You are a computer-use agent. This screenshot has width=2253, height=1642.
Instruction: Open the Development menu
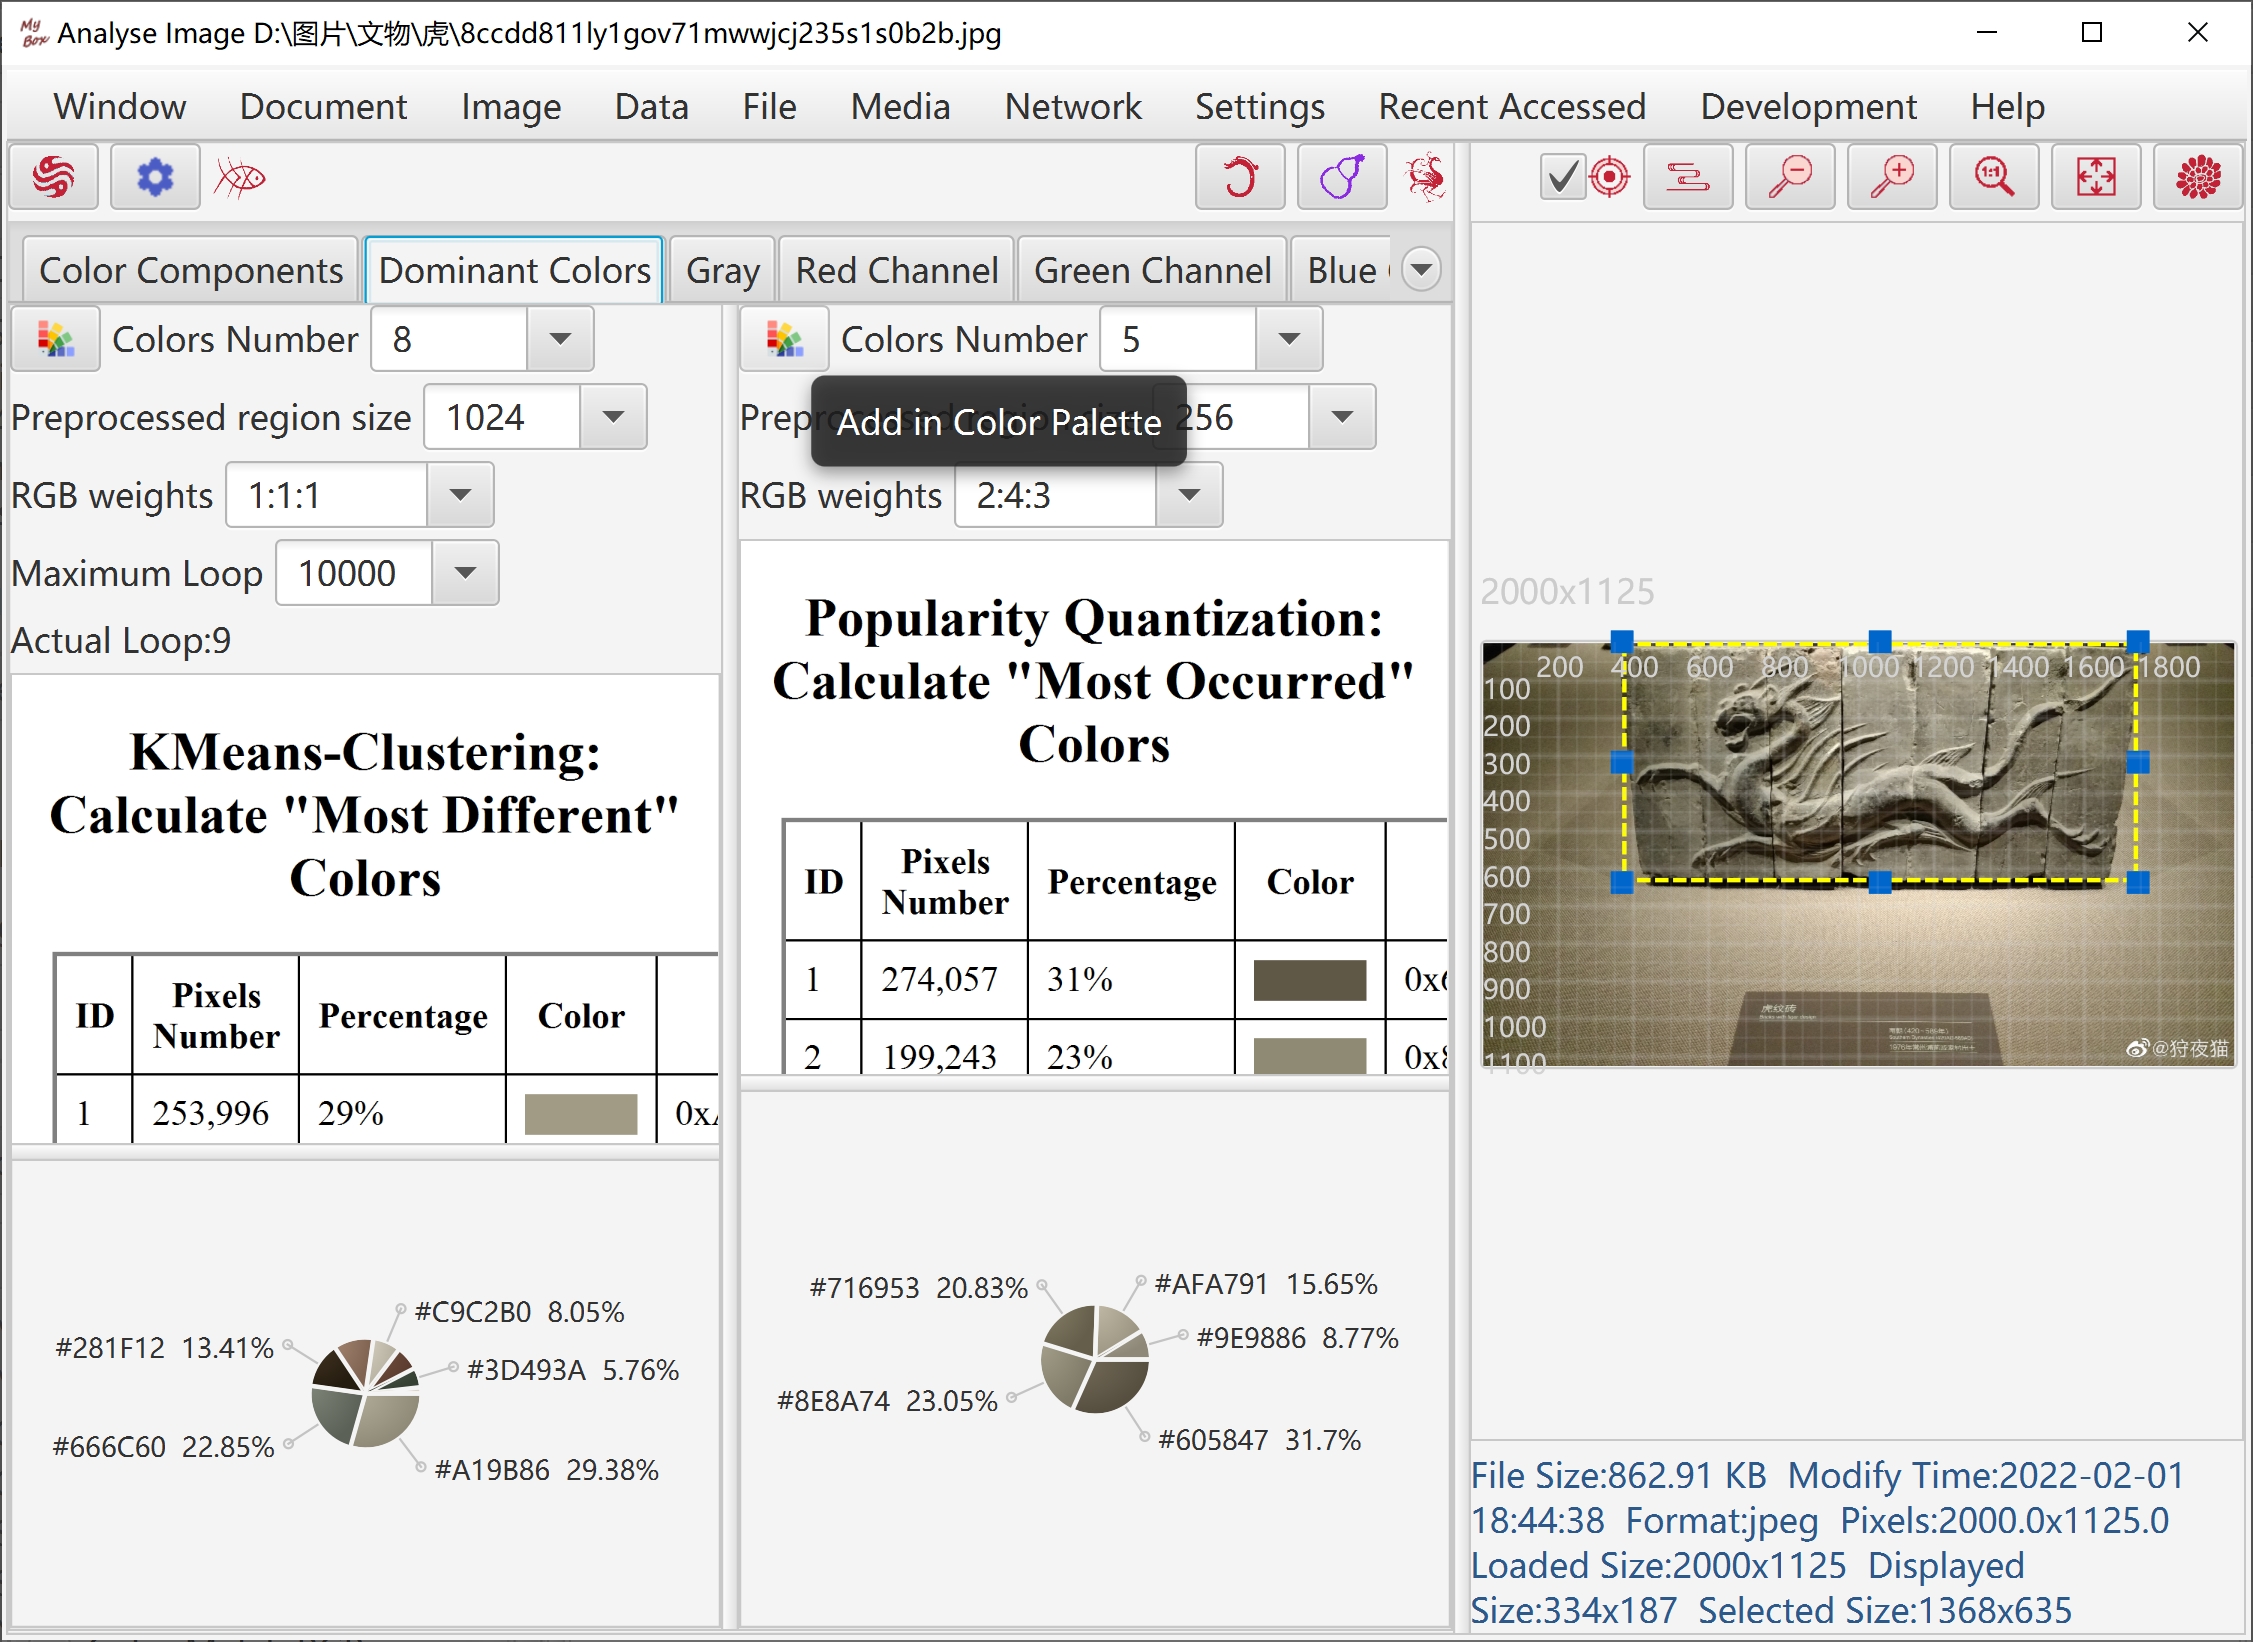coord(1808,106)
